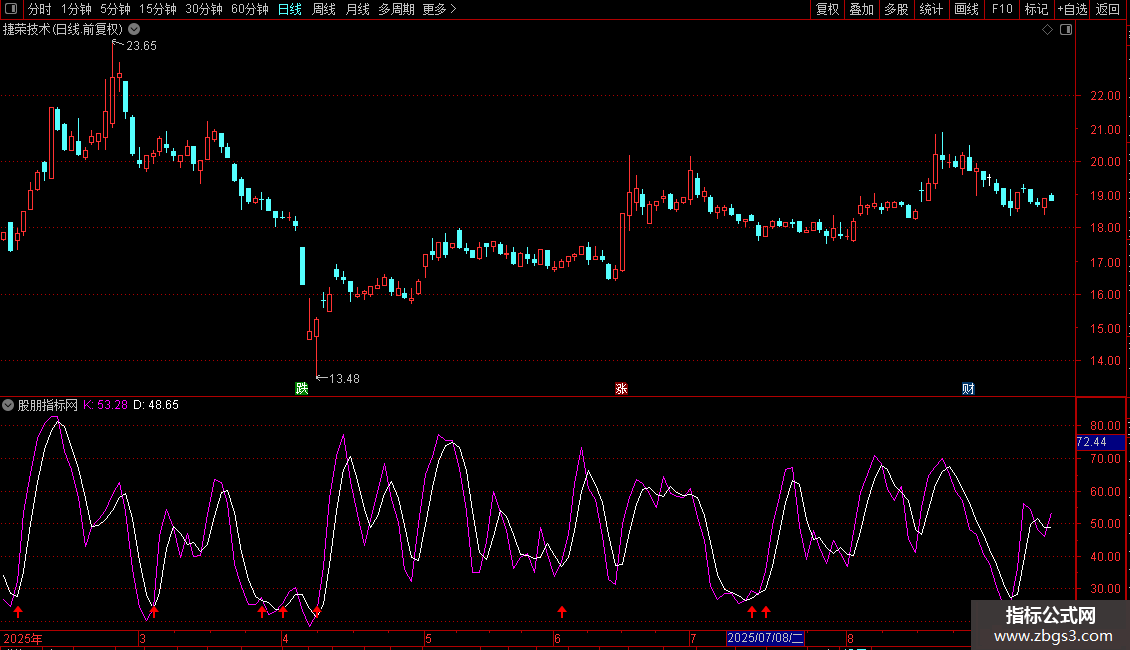Click the 叠加 overlay button
Image resolution: width=1130 pixels, height=650 pixels.
tap(861, 9)
